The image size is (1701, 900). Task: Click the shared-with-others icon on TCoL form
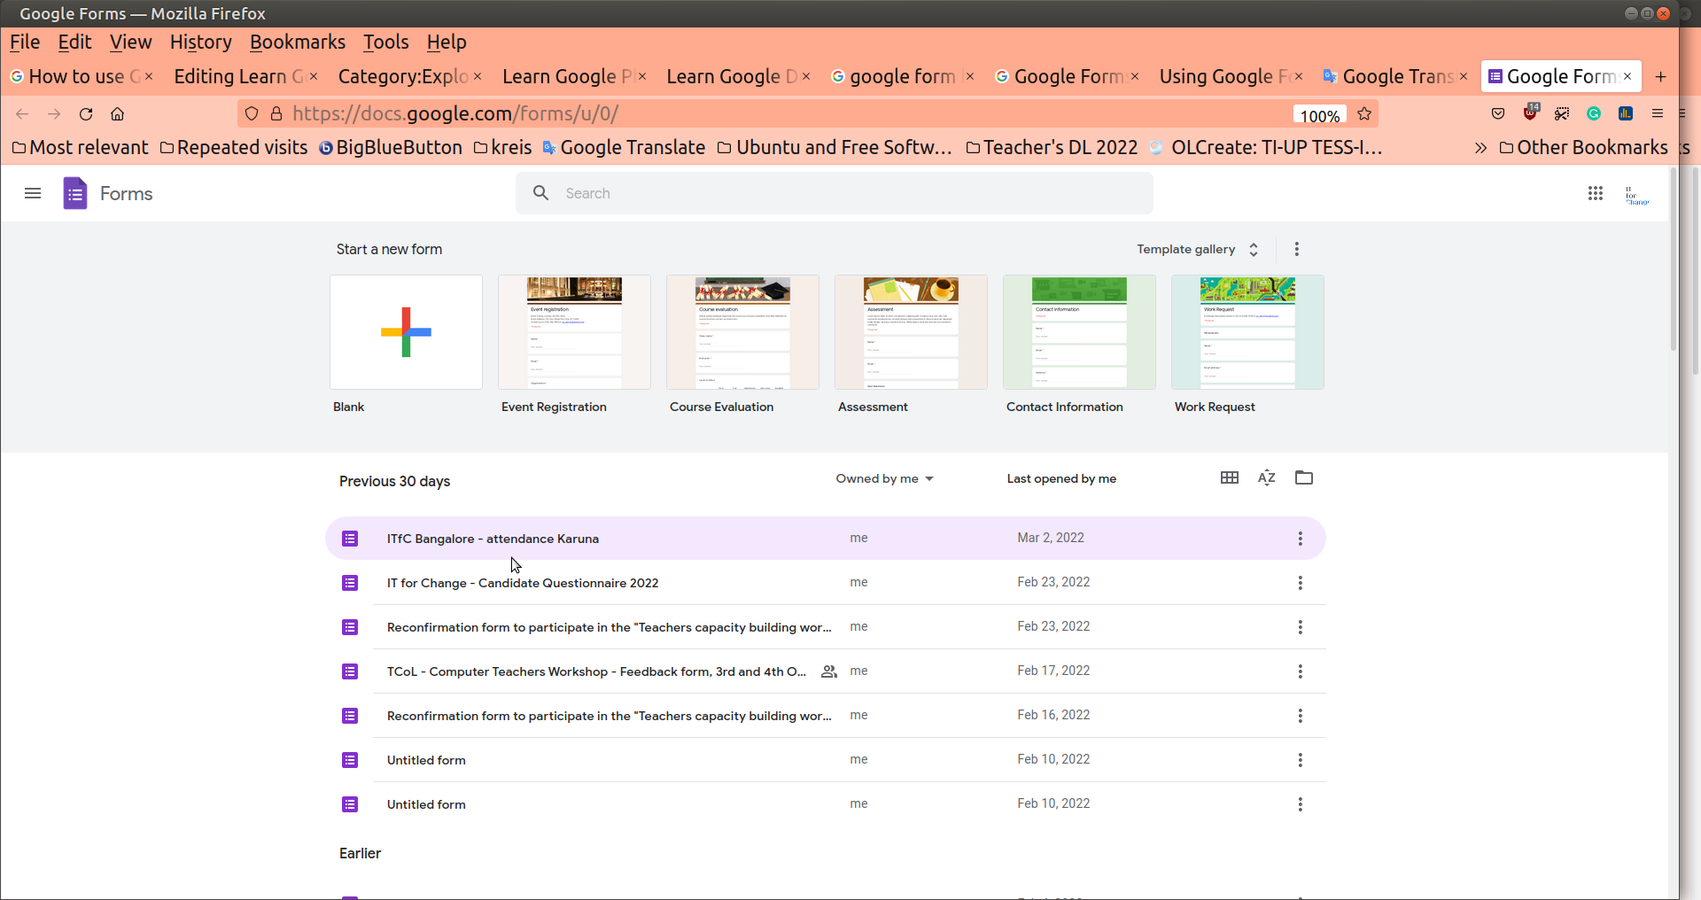coord(829,671)
